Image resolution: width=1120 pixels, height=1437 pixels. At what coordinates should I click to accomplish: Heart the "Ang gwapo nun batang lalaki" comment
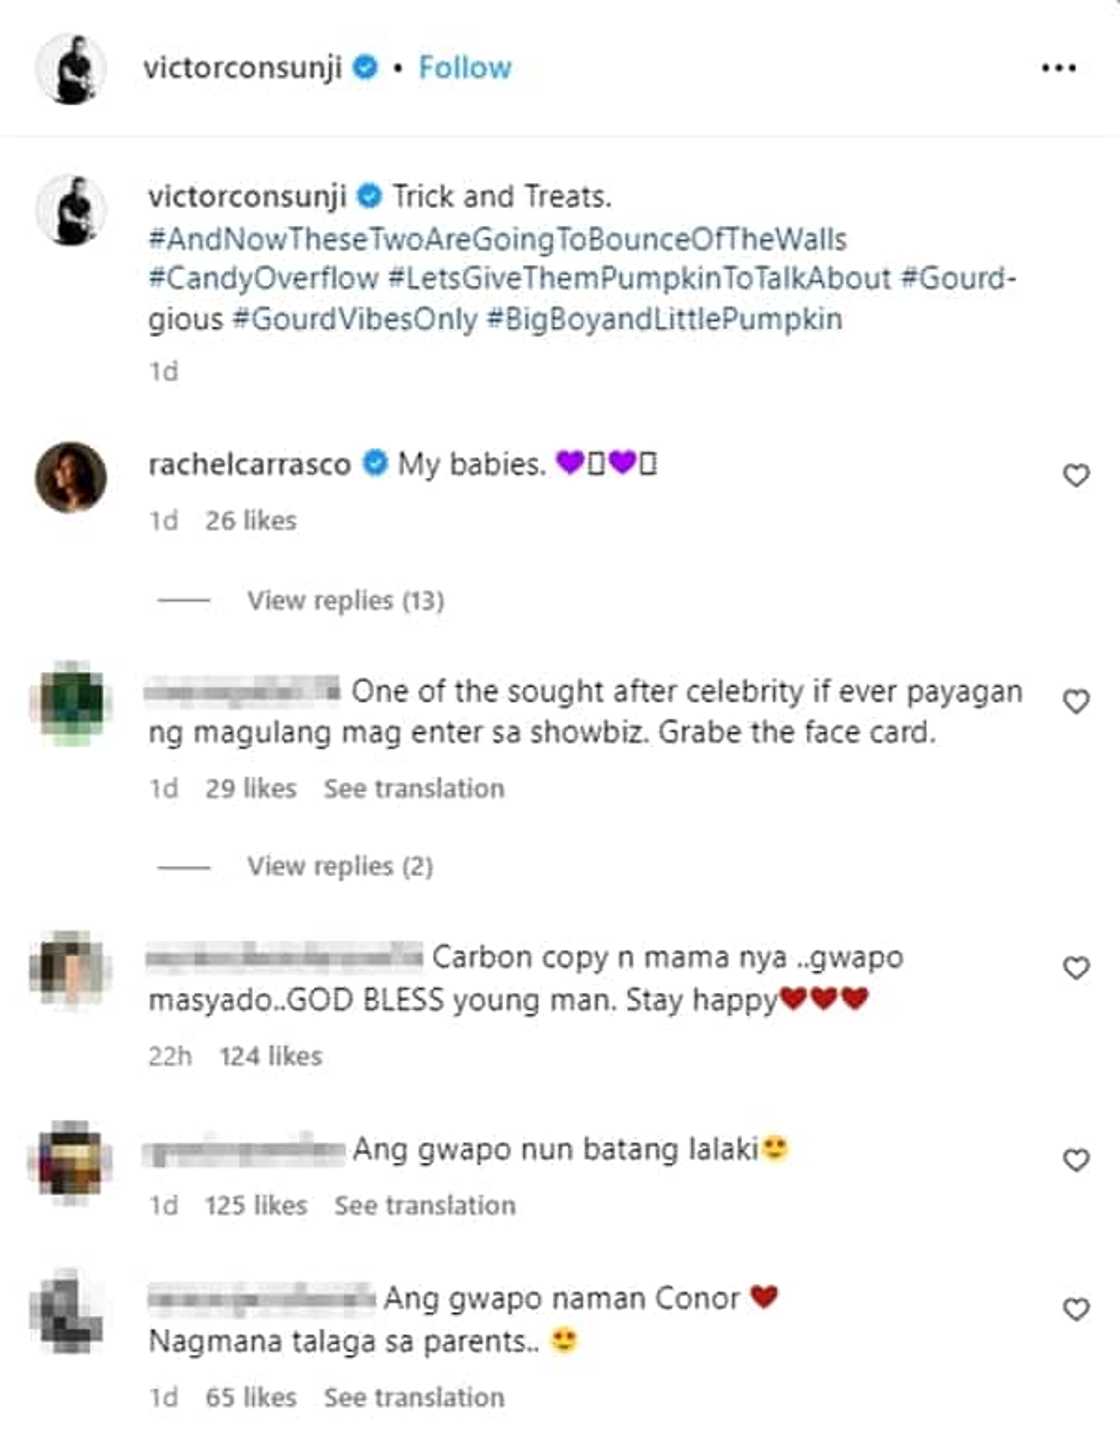pyautogui.click(x=1076, y=1160)
